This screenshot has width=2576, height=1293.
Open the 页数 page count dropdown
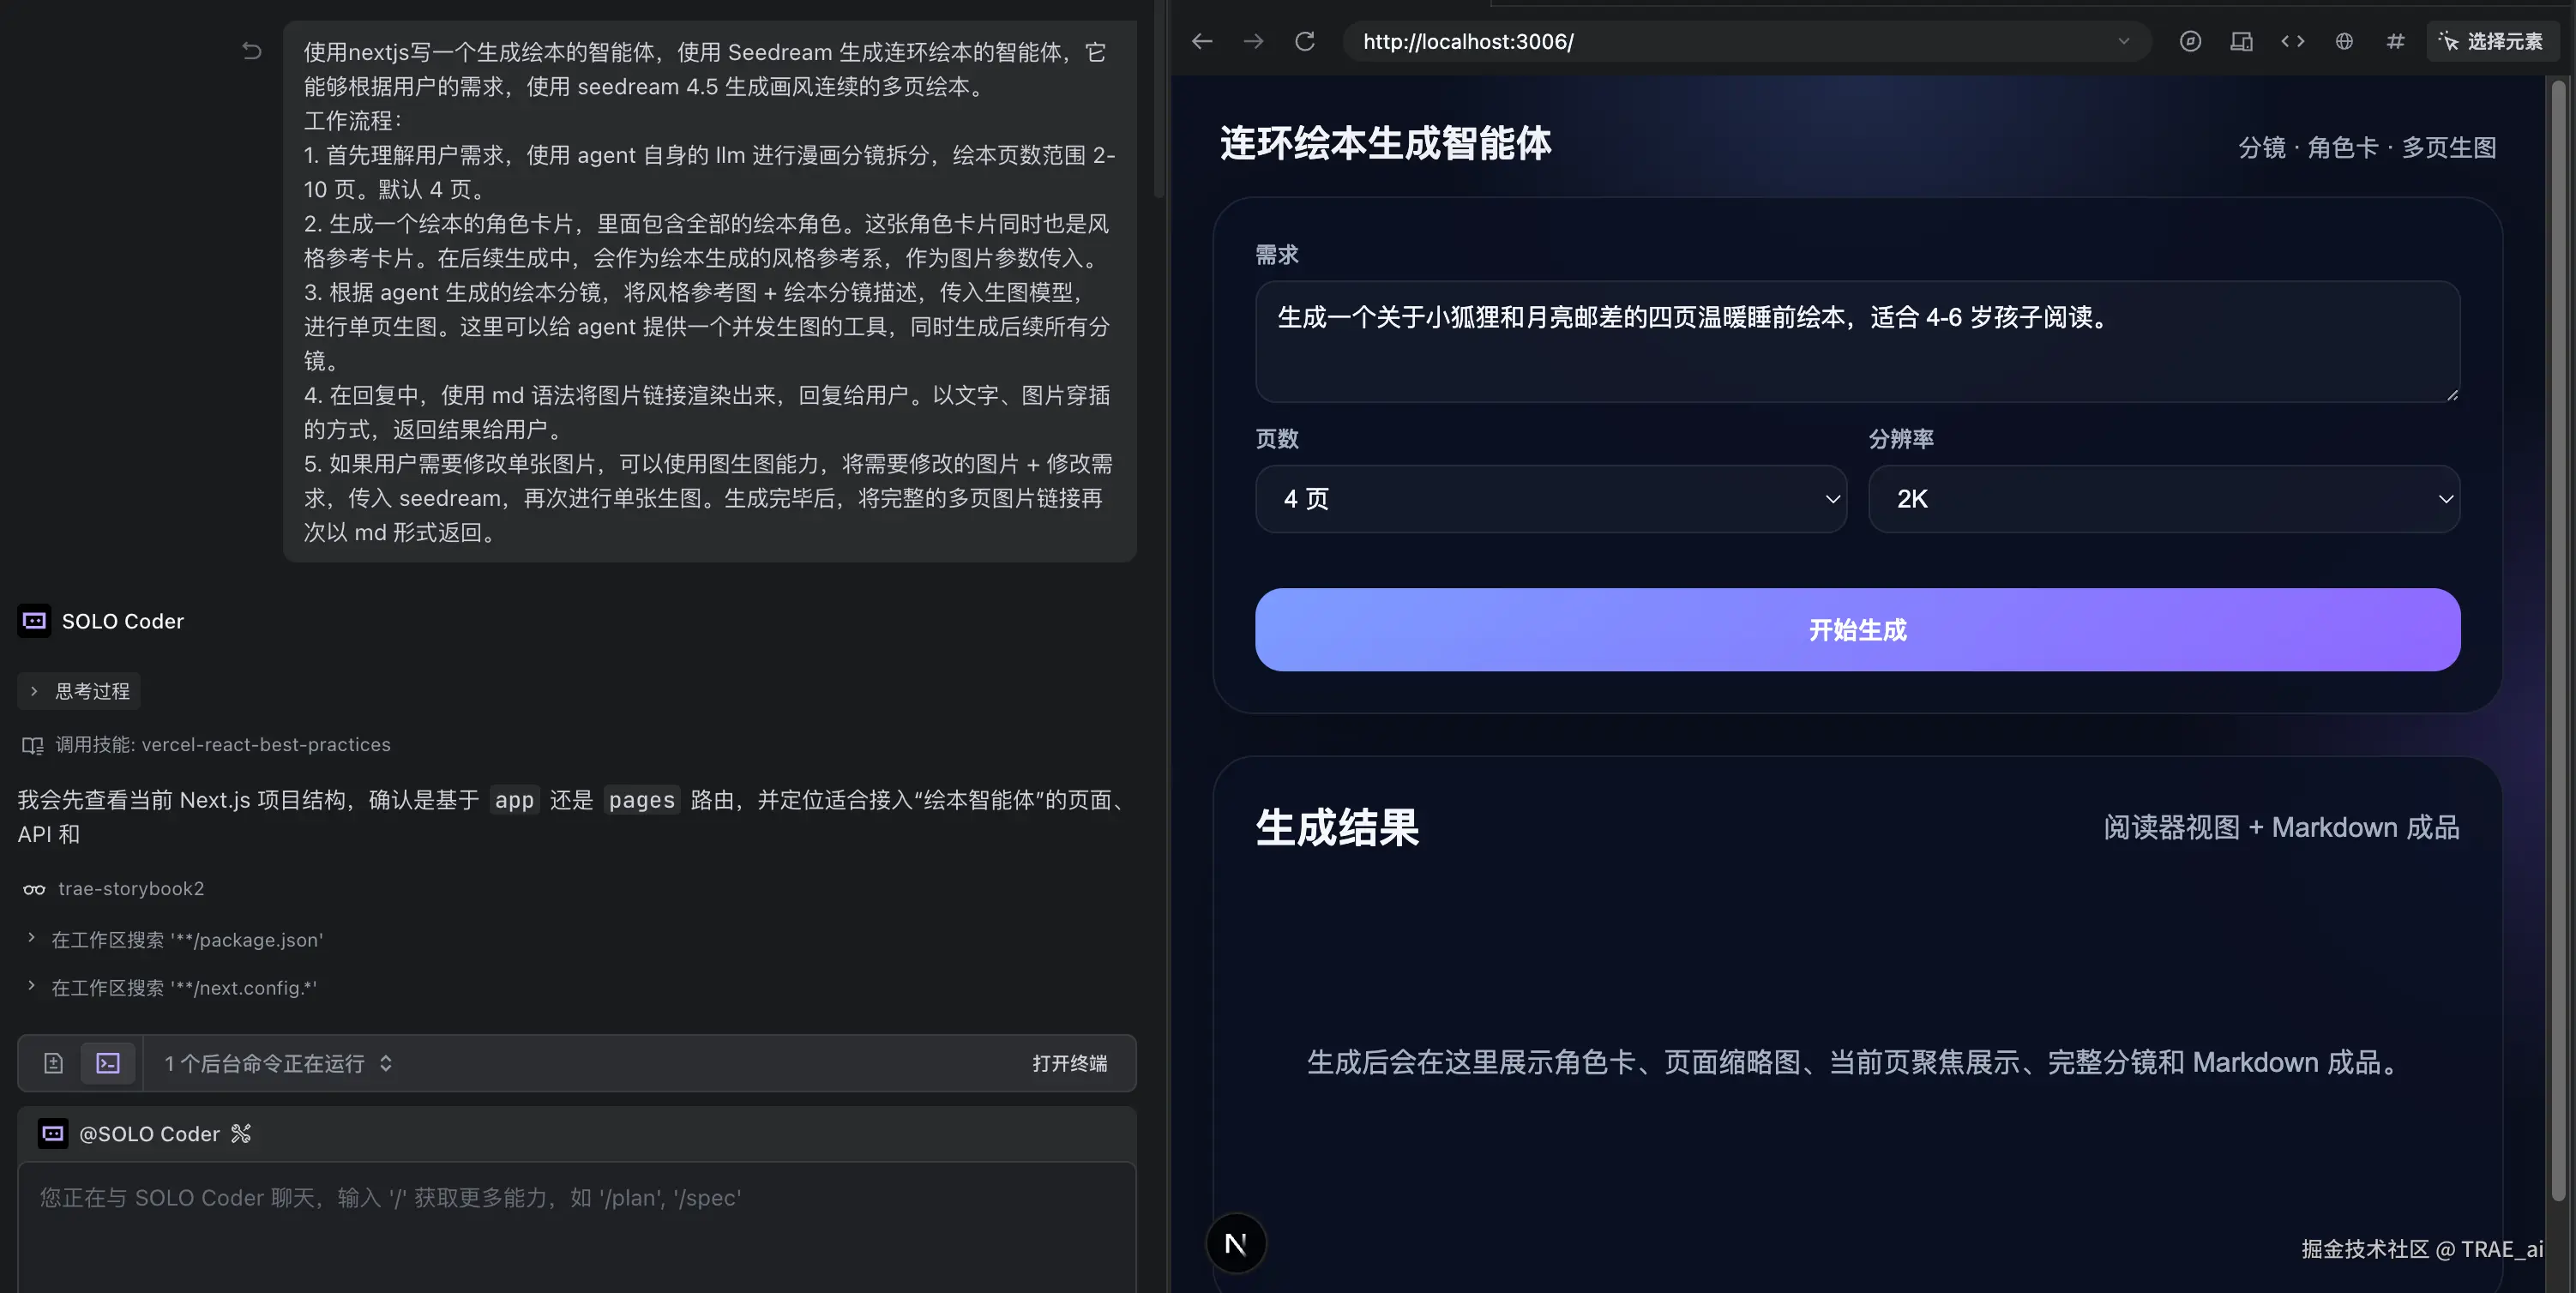1550,499
